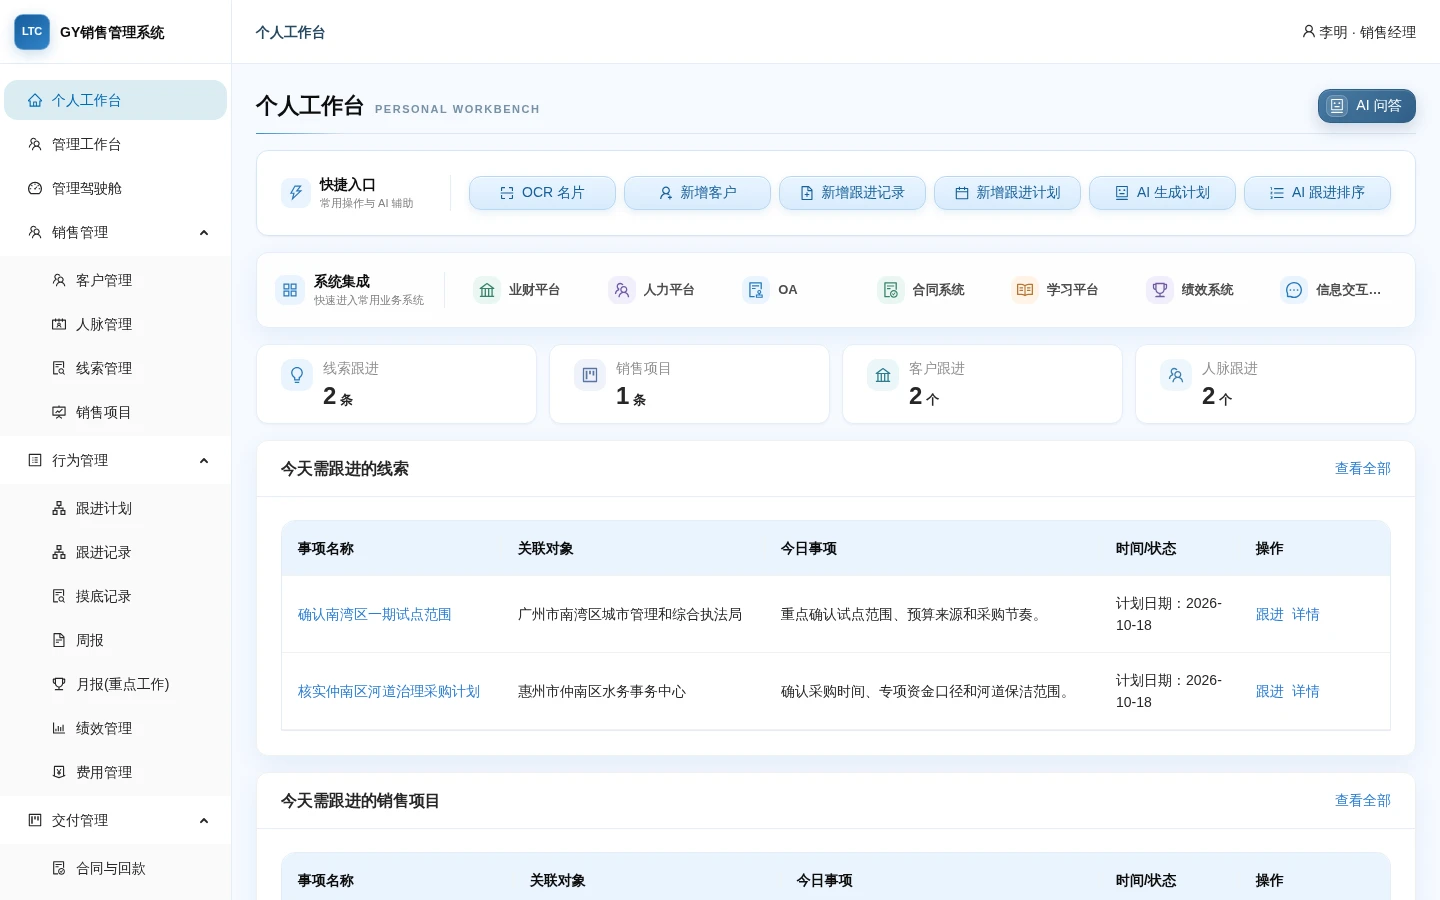Open 绩效管理 in the sidebar
Screen dimensions: 1440x900
coord(116,728)
